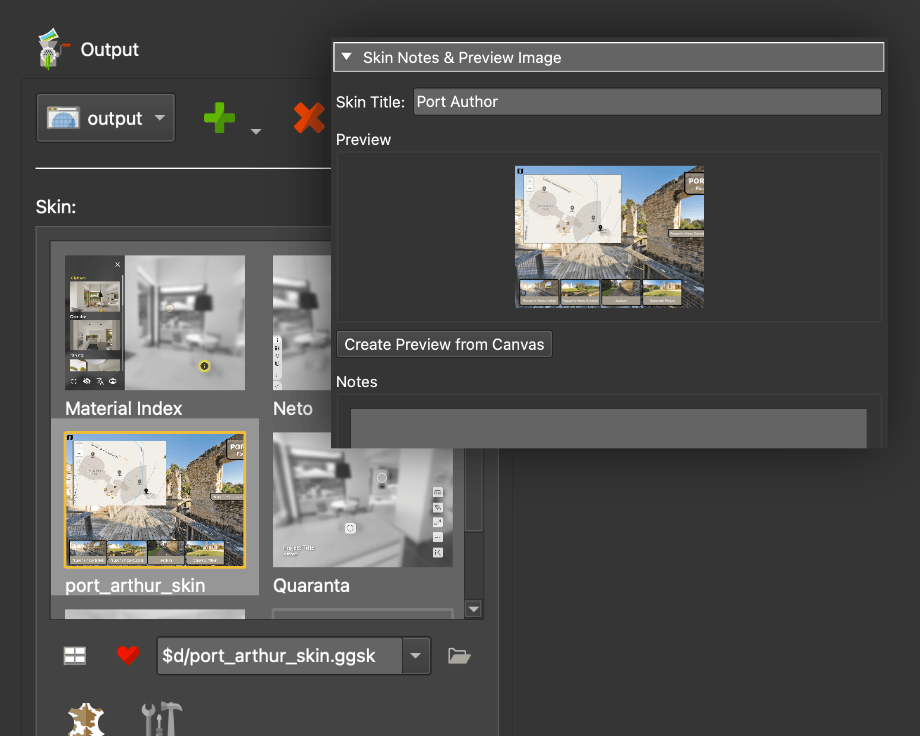Click the skin list scroll down arrow
920x736 pixels.
point(474,608)
